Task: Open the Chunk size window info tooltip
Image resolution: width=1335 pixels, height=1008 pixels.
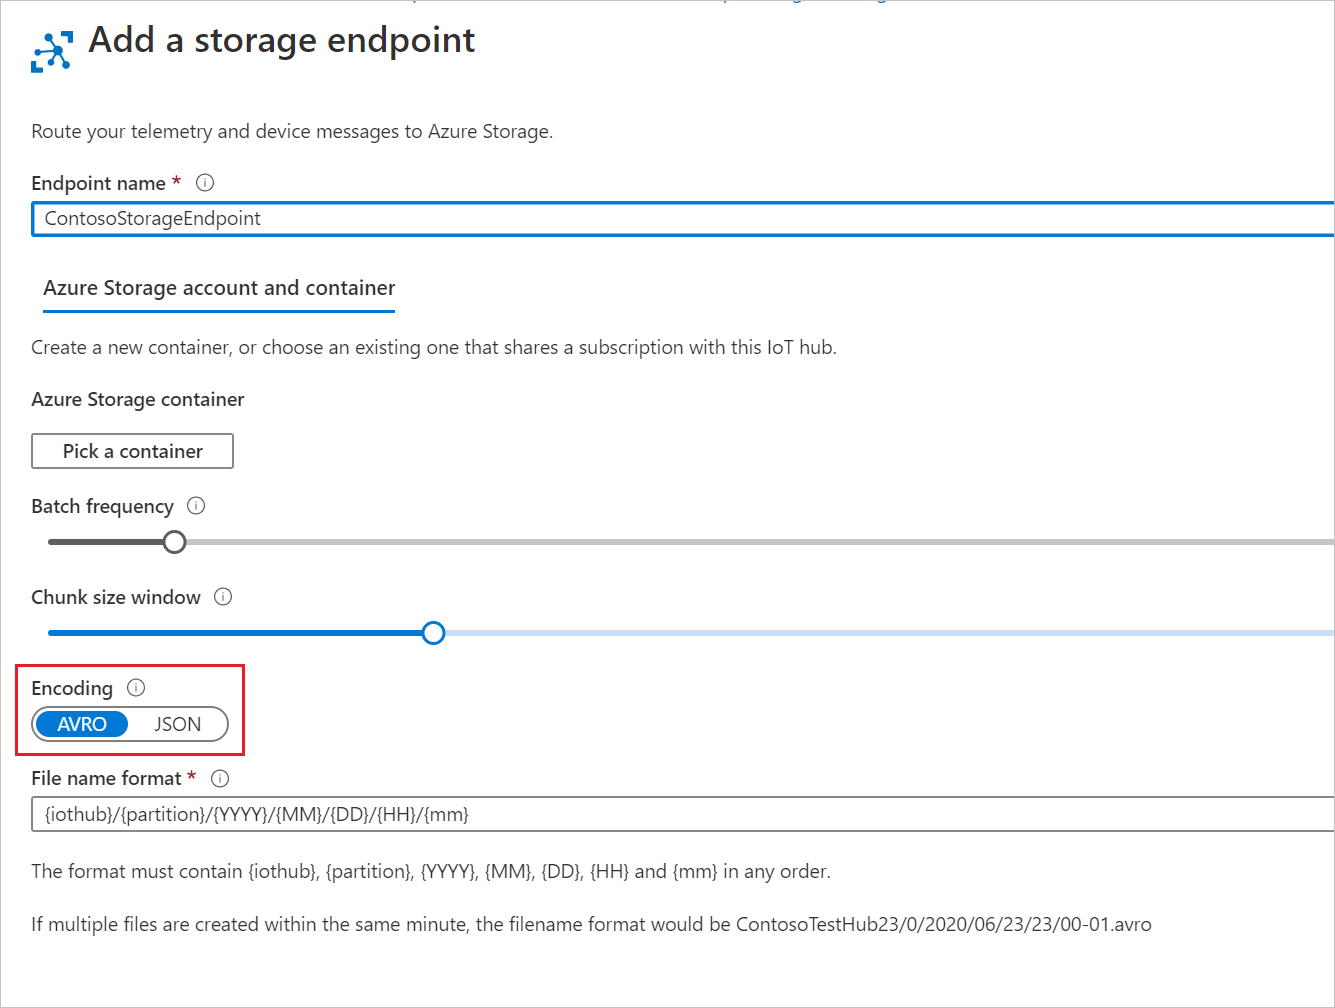Action: click(223, 597)
